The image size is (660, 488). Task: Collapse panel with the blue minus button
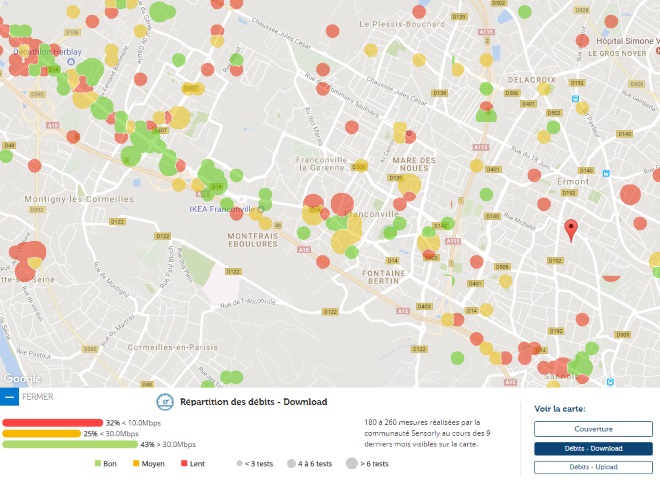pos(9,397)
